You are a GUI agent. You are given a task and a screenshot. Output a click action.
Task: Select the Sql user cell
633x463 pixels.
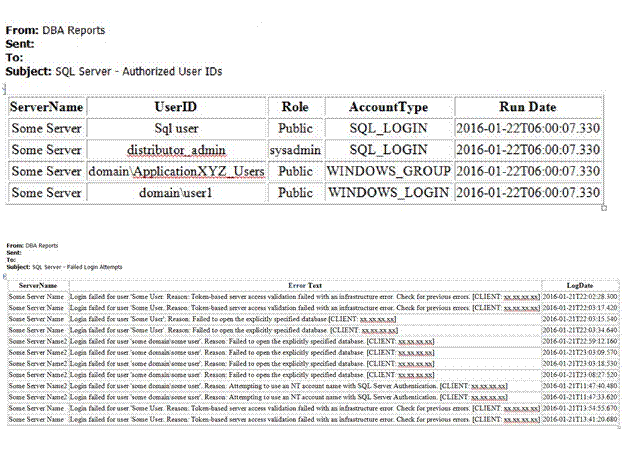pos(175,128)
